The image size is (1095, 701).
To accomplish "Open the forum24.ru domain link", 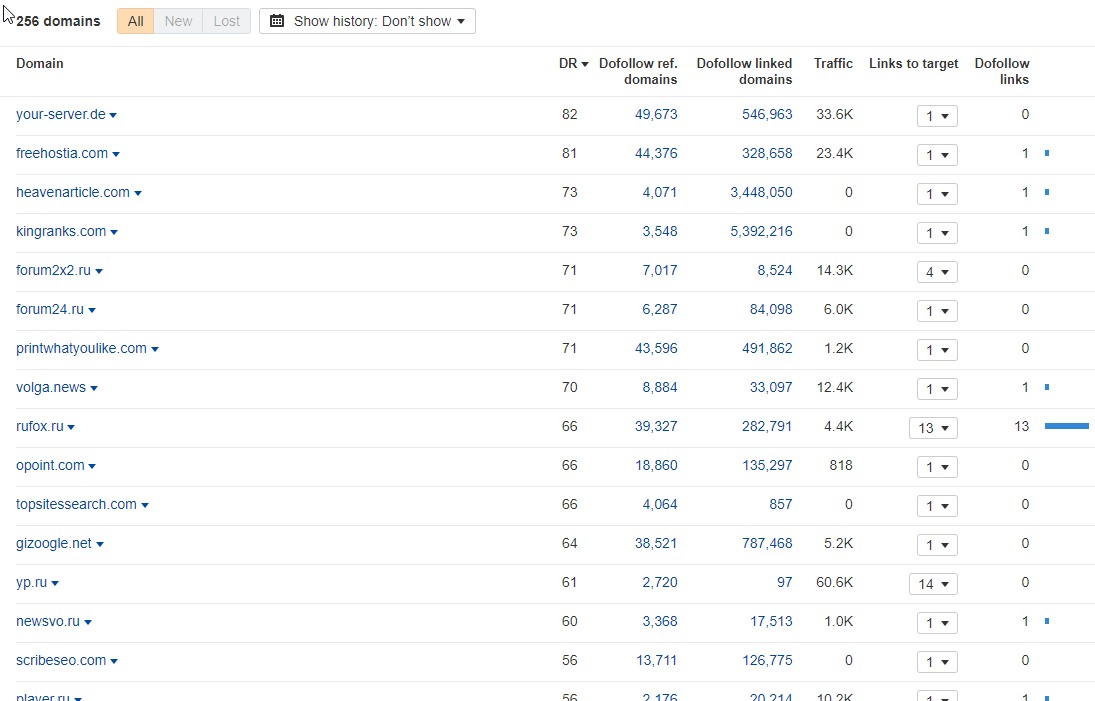I will click(x=50, y=310).
